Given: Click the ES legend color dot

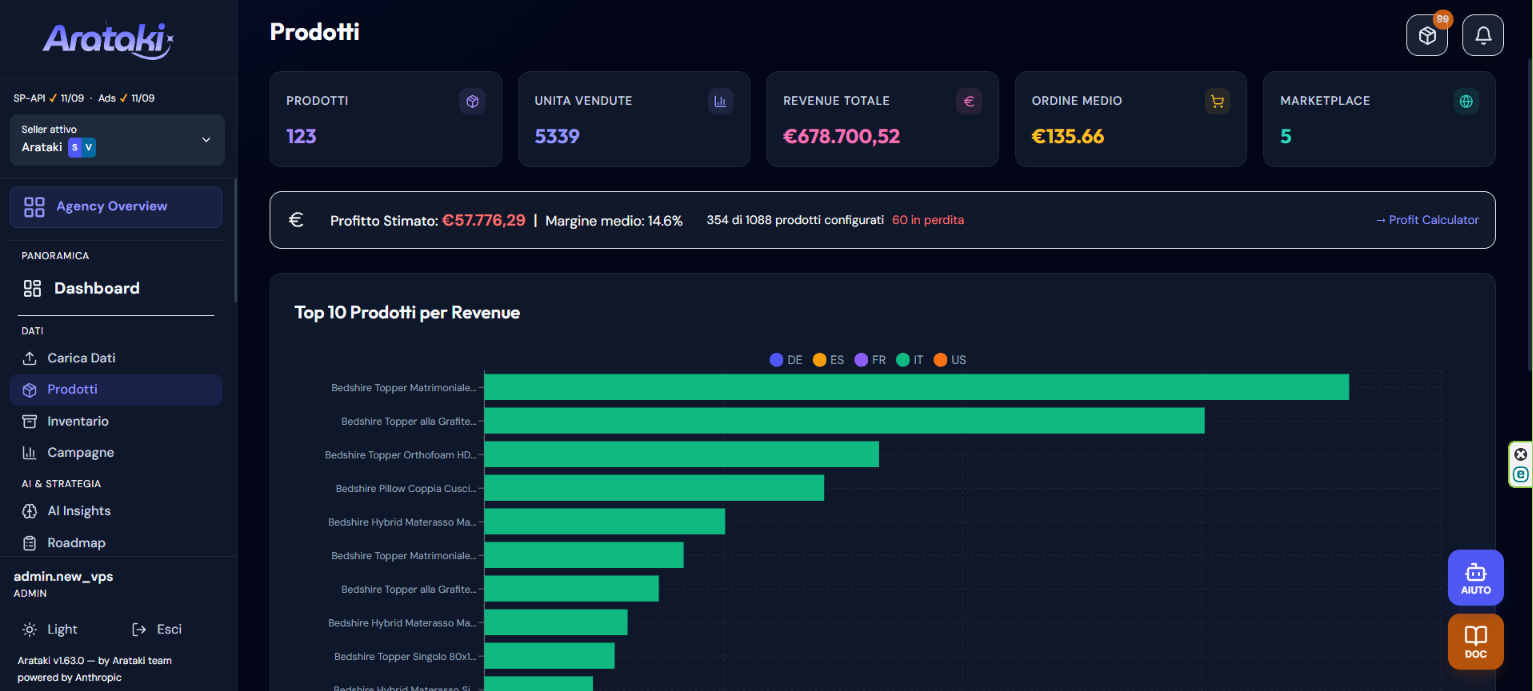Looking at the screenshot, I should pos(819,360).
